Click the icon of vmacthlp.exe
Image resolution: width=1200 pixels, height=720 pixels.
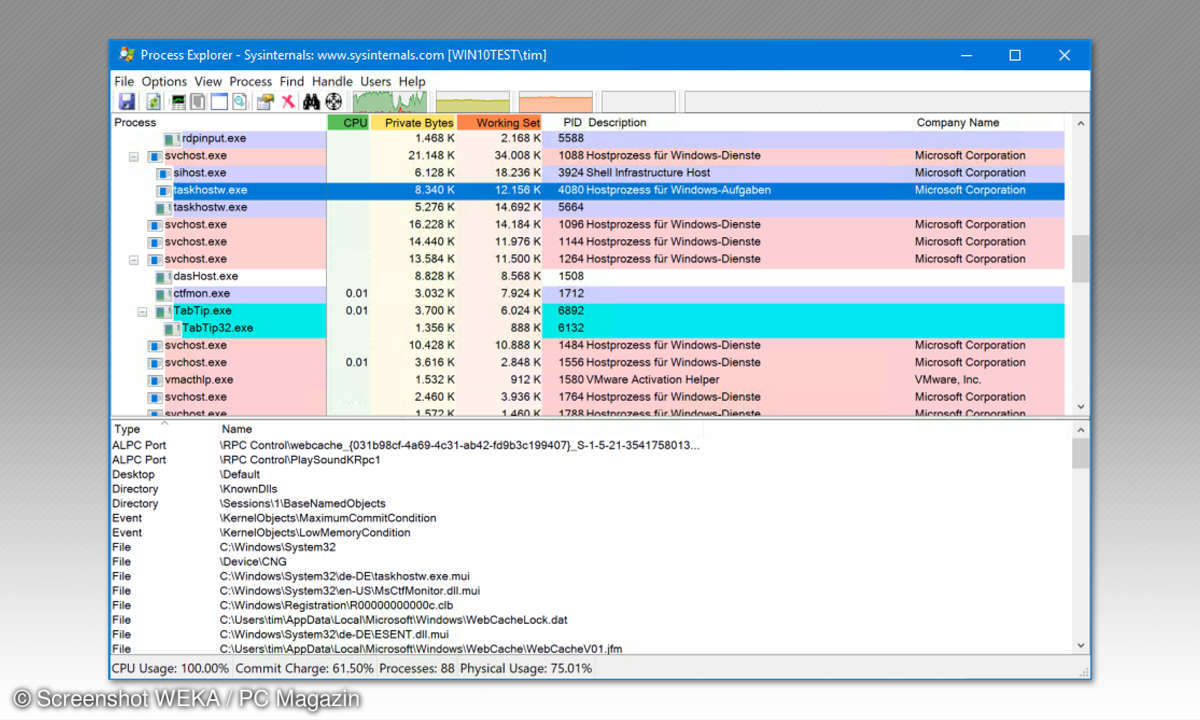point(155,380)
